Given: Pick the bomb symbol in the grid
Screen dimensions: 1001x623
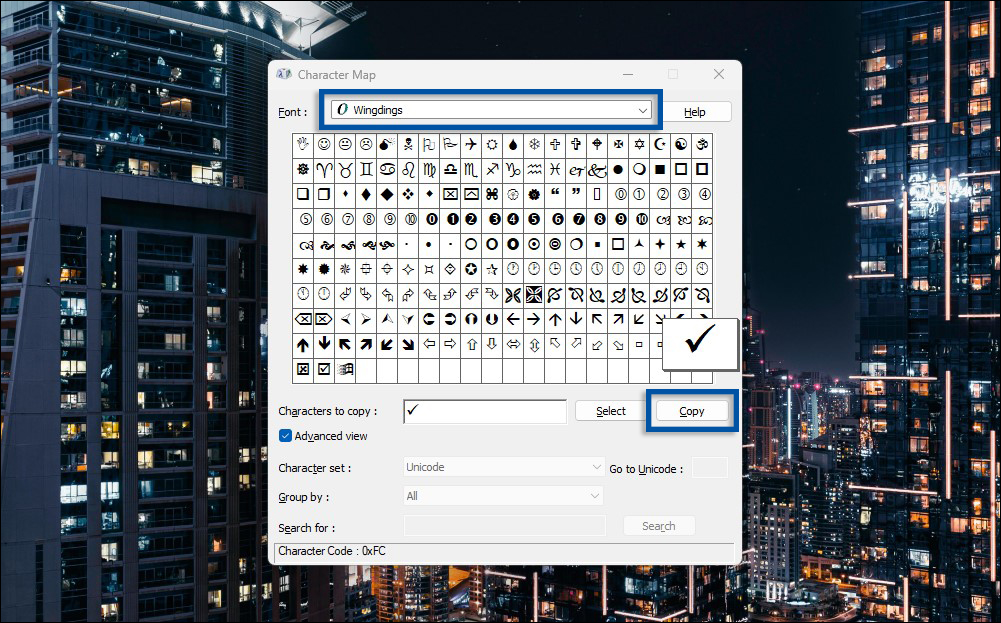Looking at the screenshot, I should tap(387, 145).
